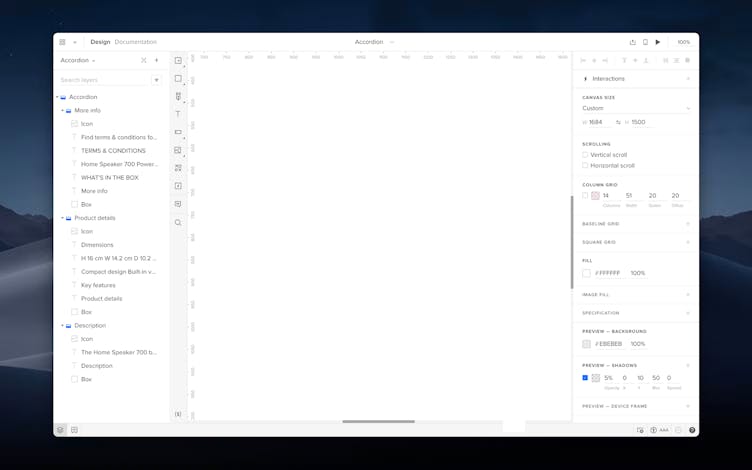Open the image element tool icon
The image size is (752, 470).
[x=178, y=150]
